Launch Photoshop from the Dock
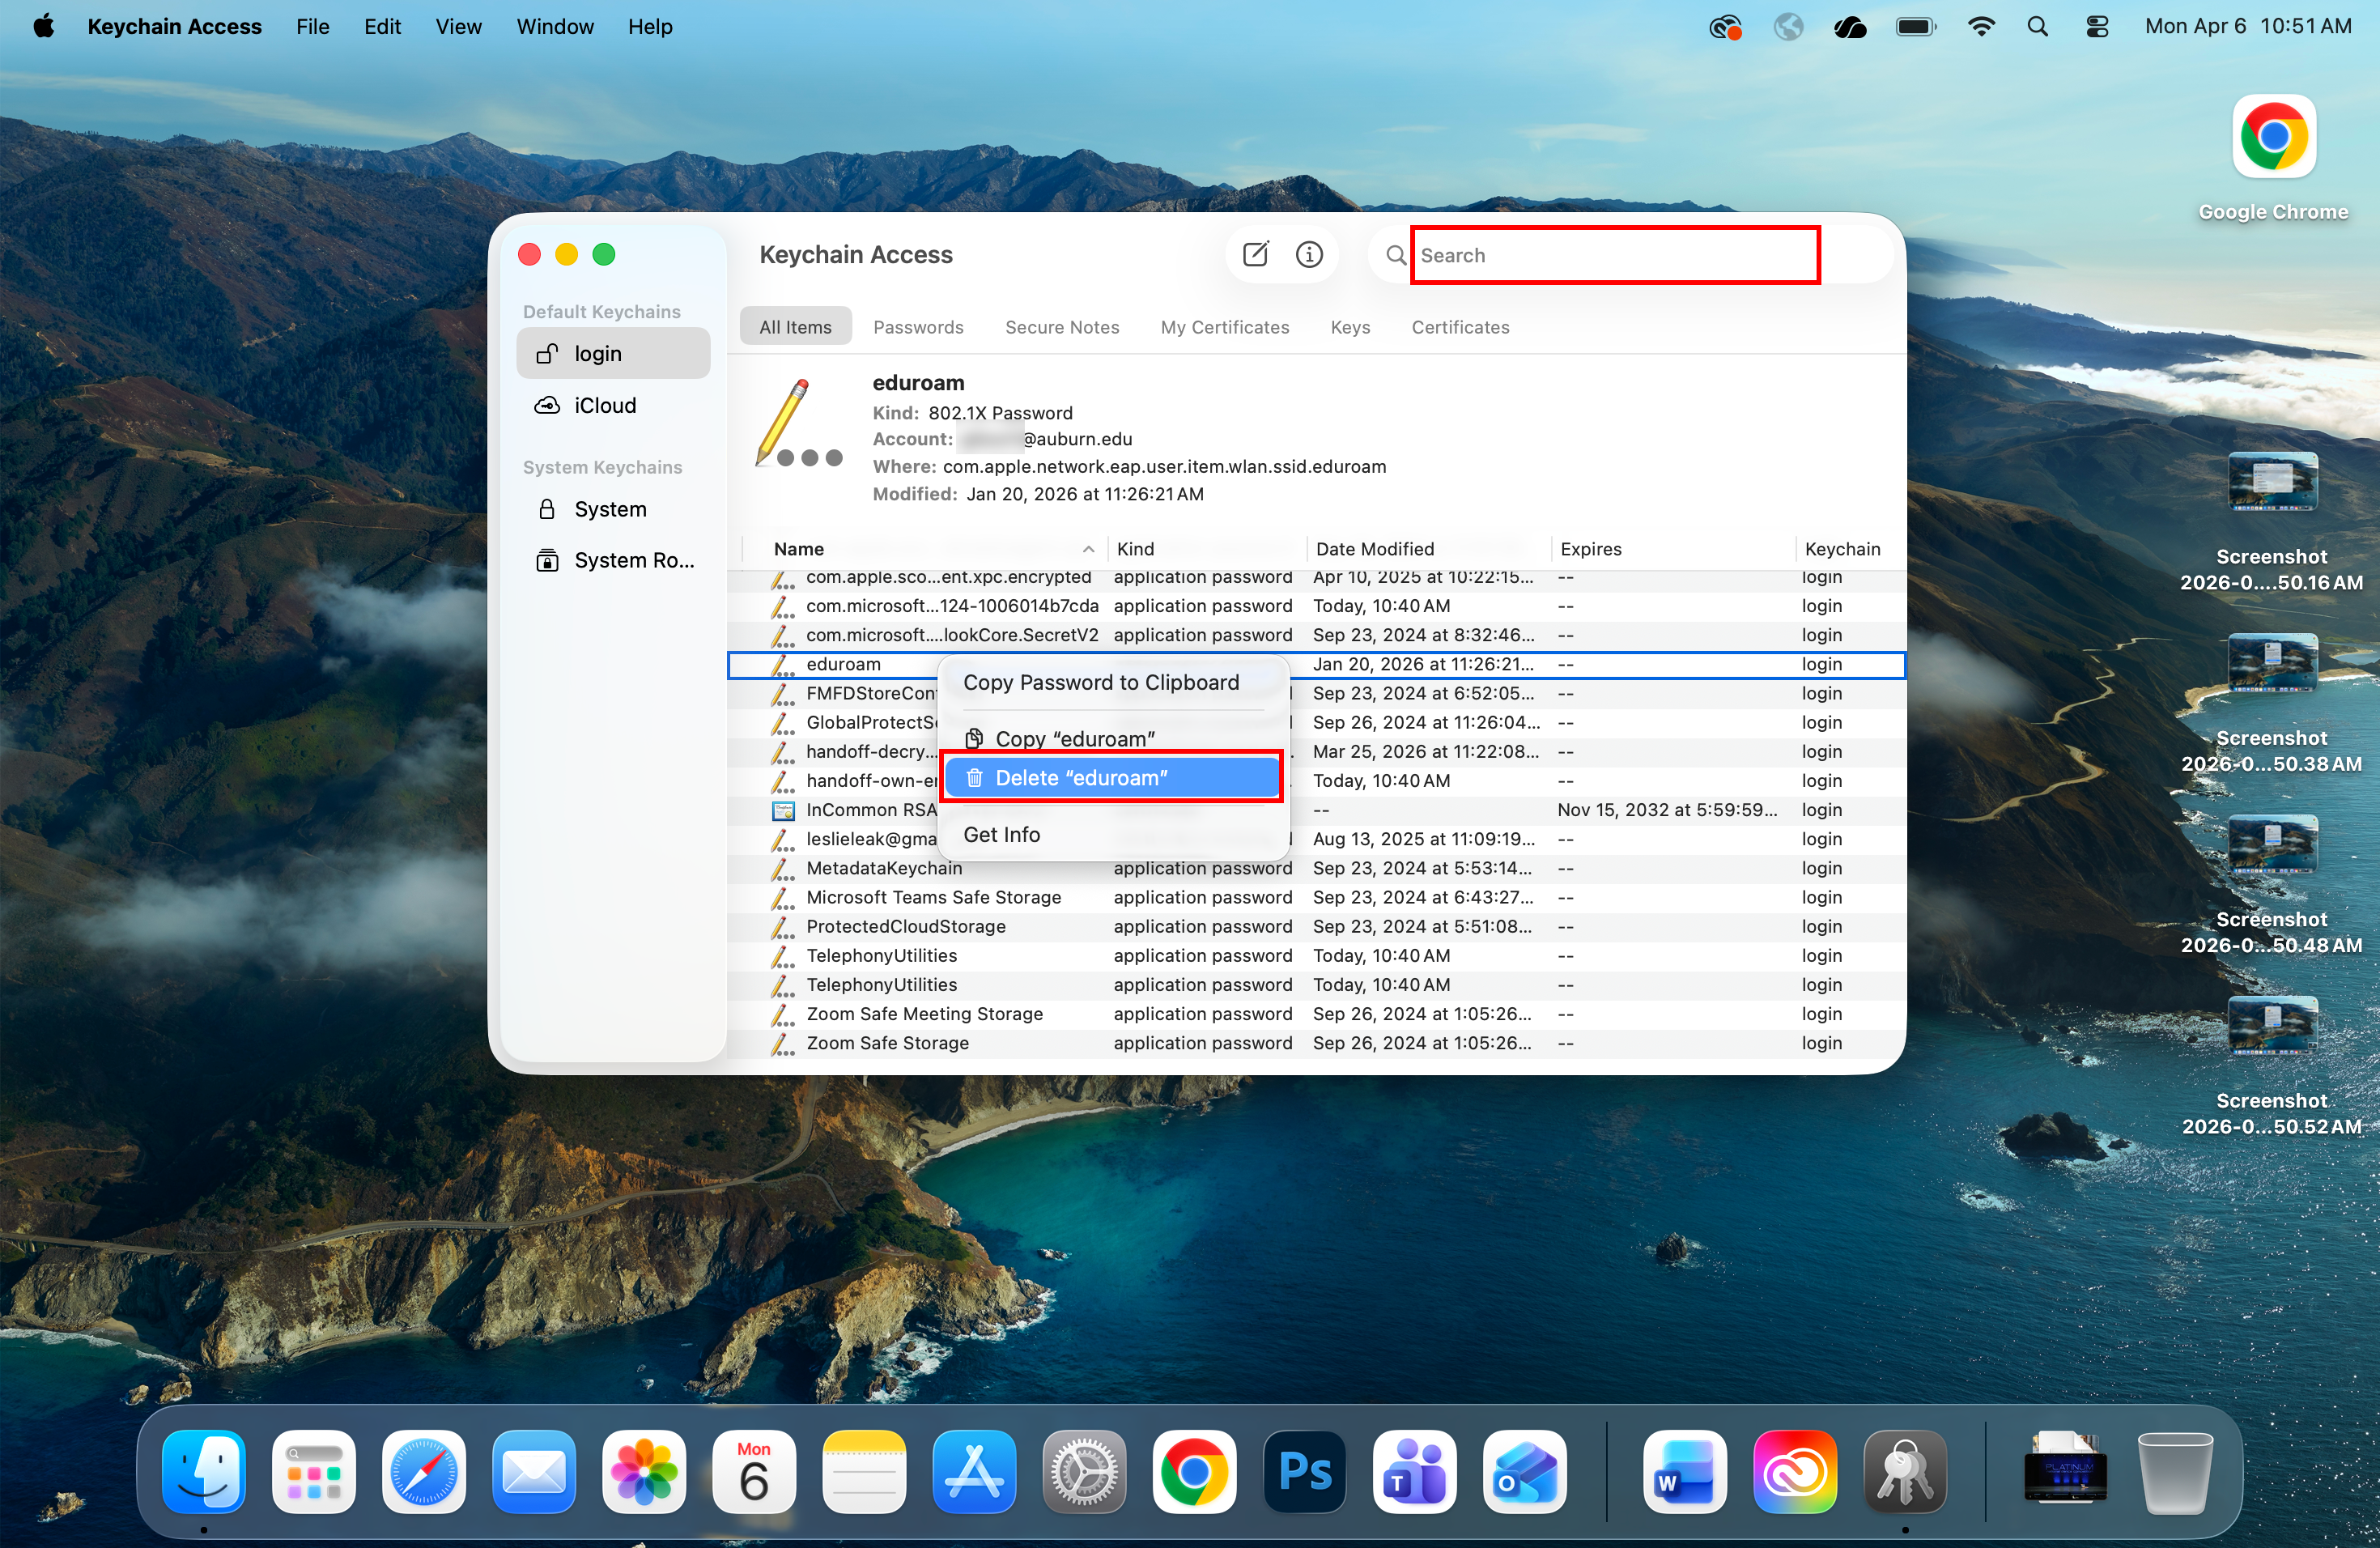The height and width of the screenshot is (1548, 2380). [1304, 1472]
